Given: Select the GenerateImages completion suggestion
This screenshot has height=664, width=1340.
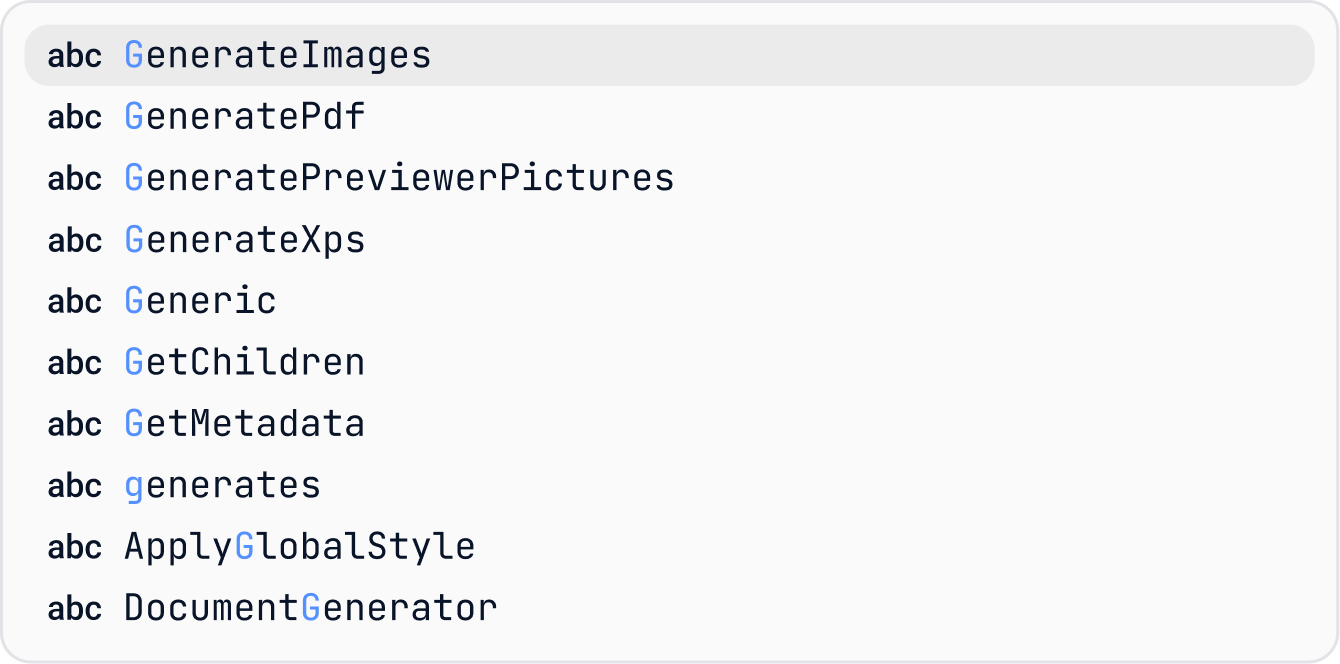Looking at the screenshot, I should pos(669,55).
